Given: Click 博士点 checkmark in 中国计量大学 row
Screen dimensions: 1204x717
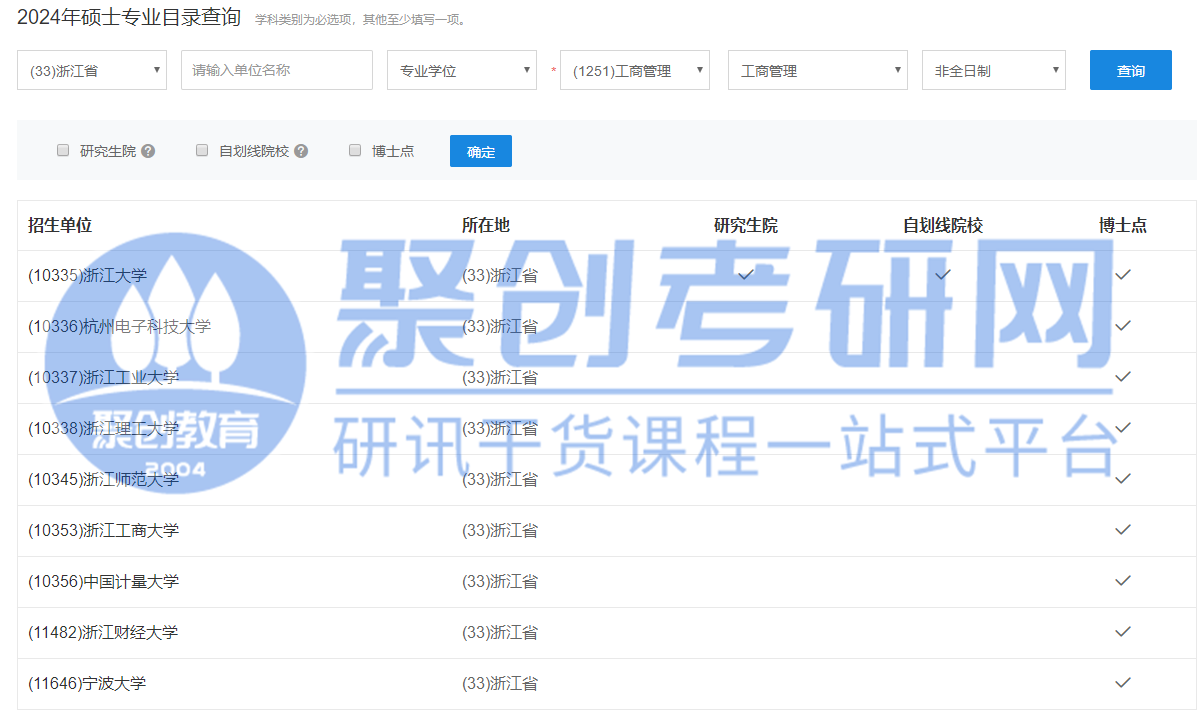Looking at the screenshot, I should [1123, 580].
